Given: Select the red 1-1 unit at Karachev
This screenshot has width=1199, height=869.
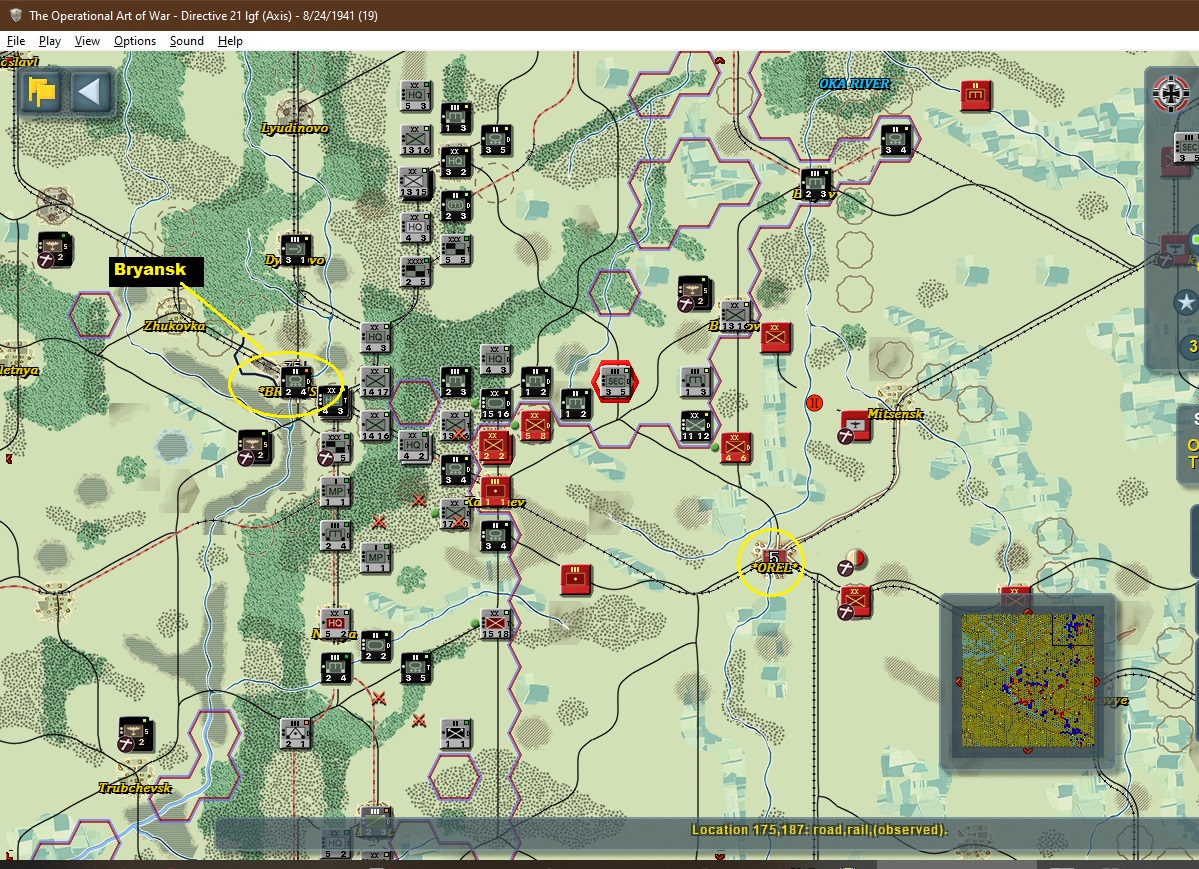Looking at the screenshot, I should [495, 491].
